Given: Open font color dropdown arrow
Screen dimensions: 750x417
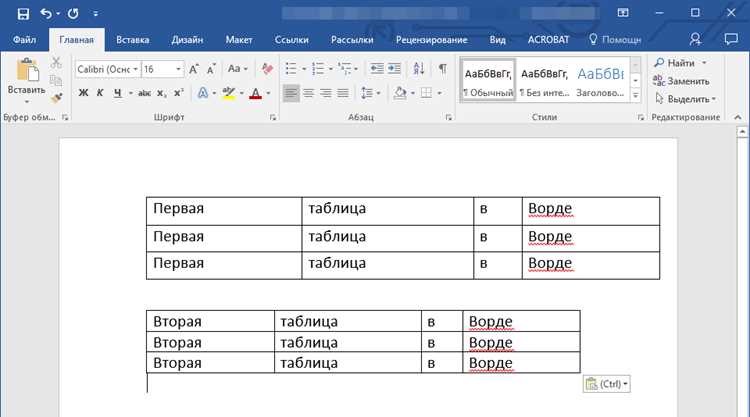Looking at the screenshot, I should point(268,93).
